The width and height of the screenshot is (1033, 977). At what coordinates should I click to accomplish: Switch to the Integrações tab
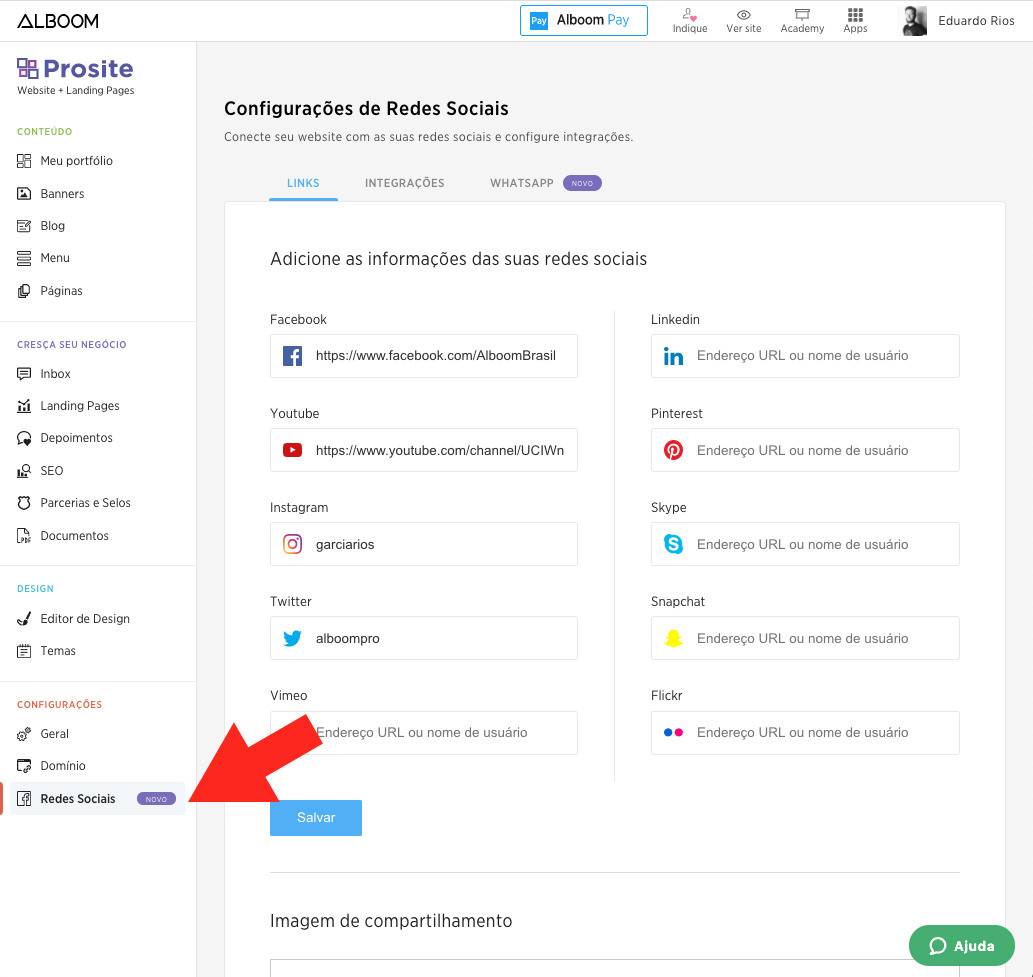point(404,183)
